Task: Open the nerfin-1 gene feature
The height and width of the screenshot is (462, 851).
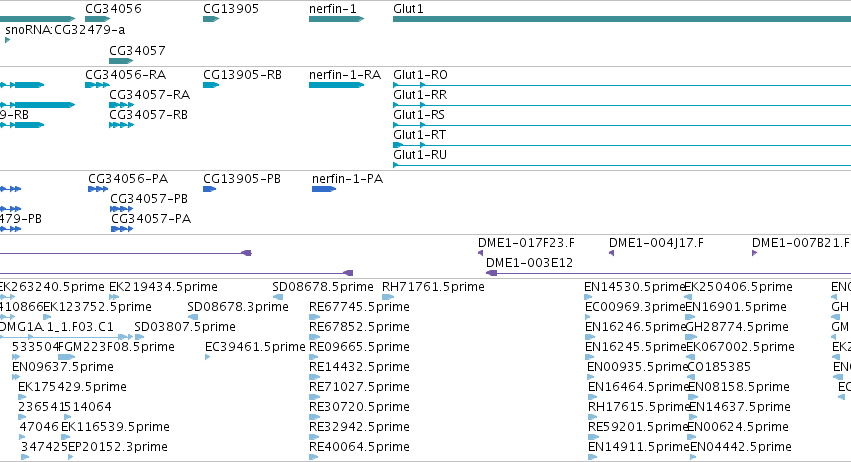Action: tap(336, 19)
